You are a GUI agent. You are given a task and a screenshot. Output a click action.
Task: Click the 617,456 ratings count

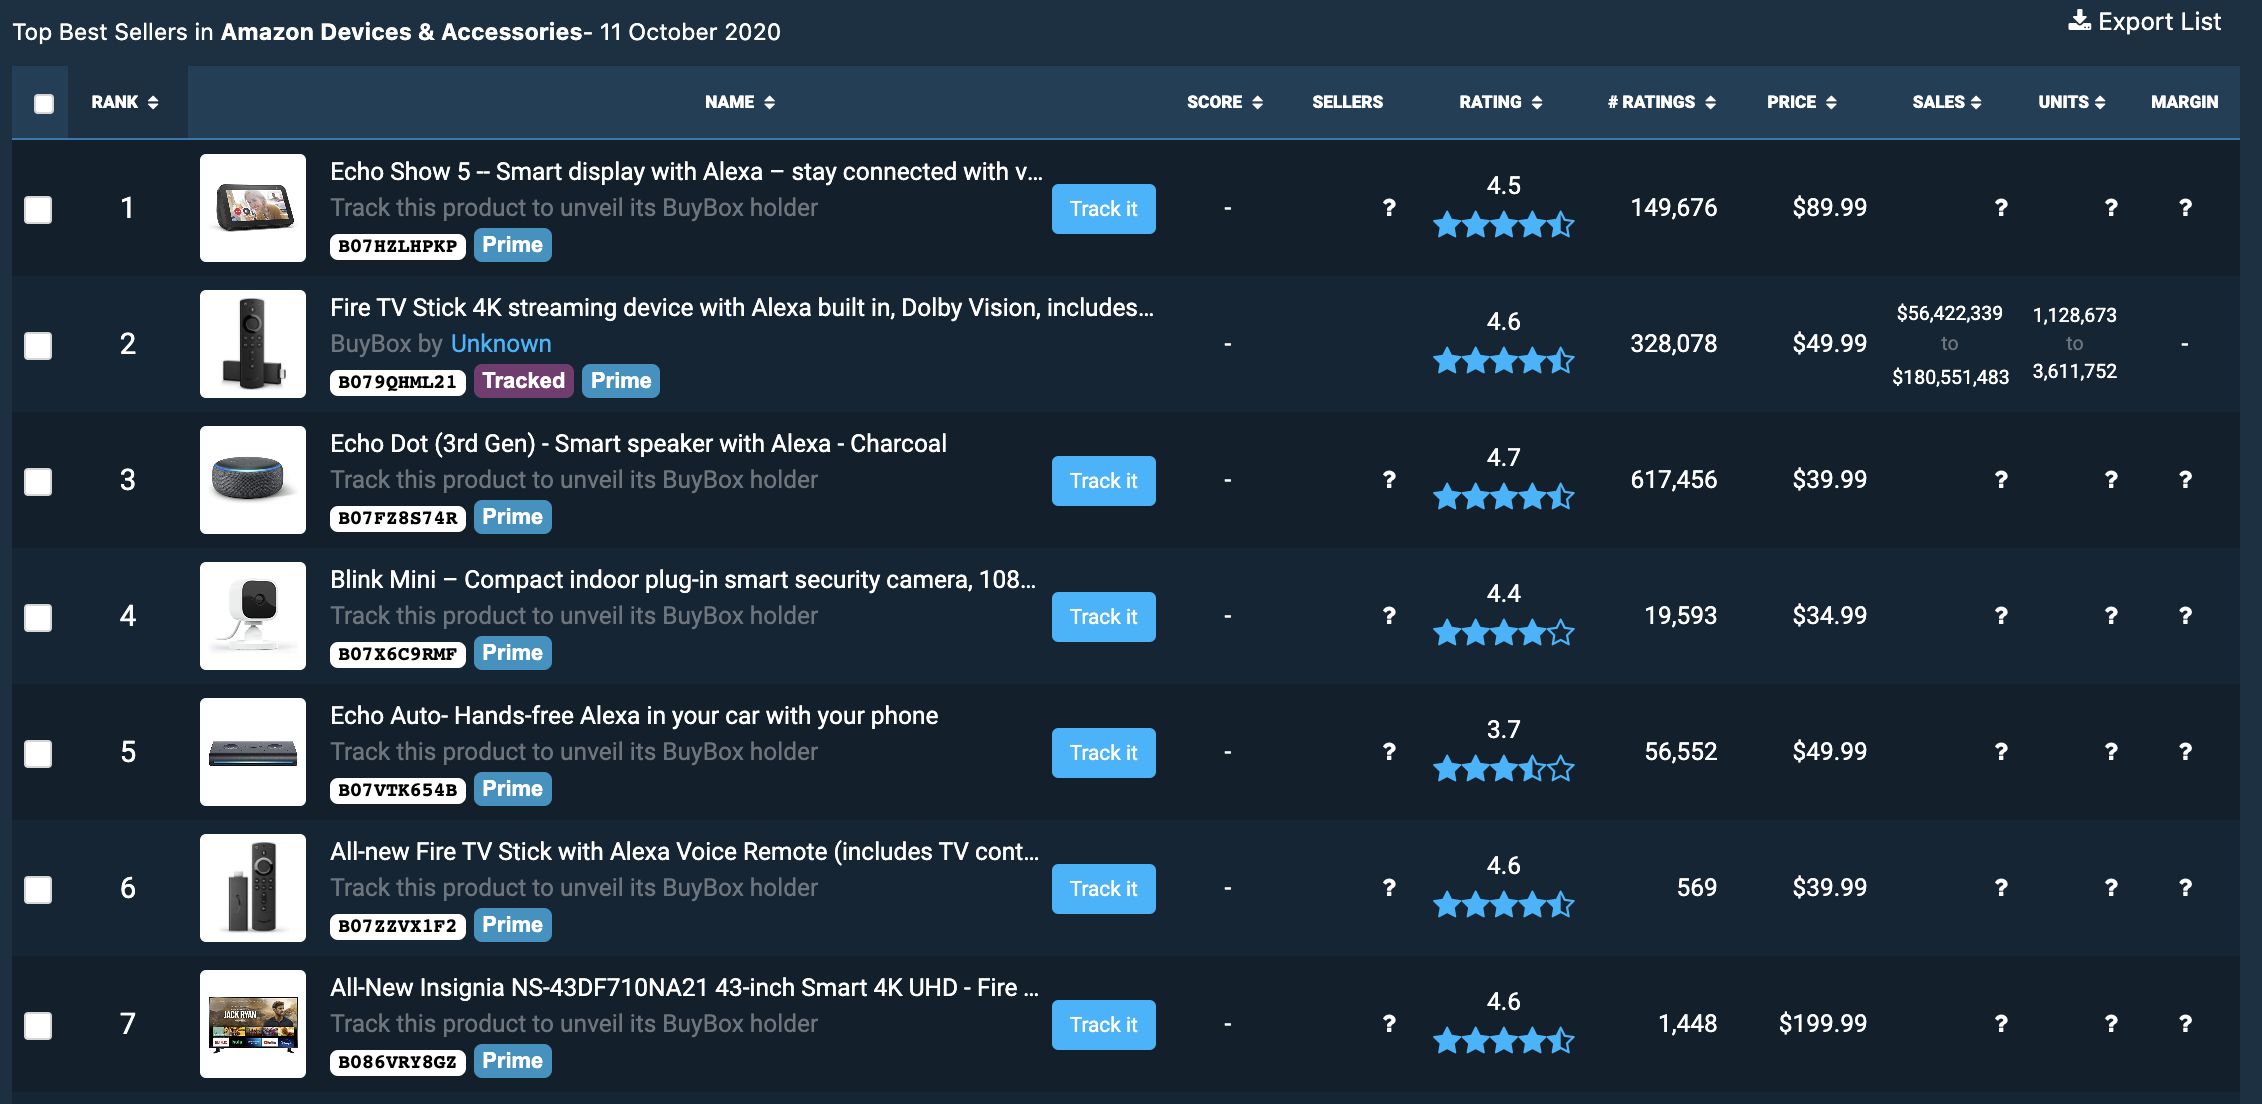tap(1674, 480)
